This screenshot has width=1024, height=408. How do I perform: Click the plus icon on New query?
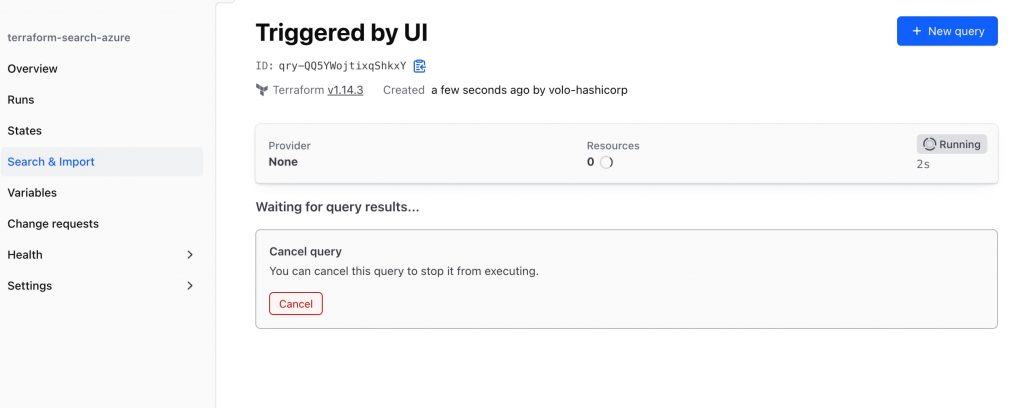(x=916, y=31)
